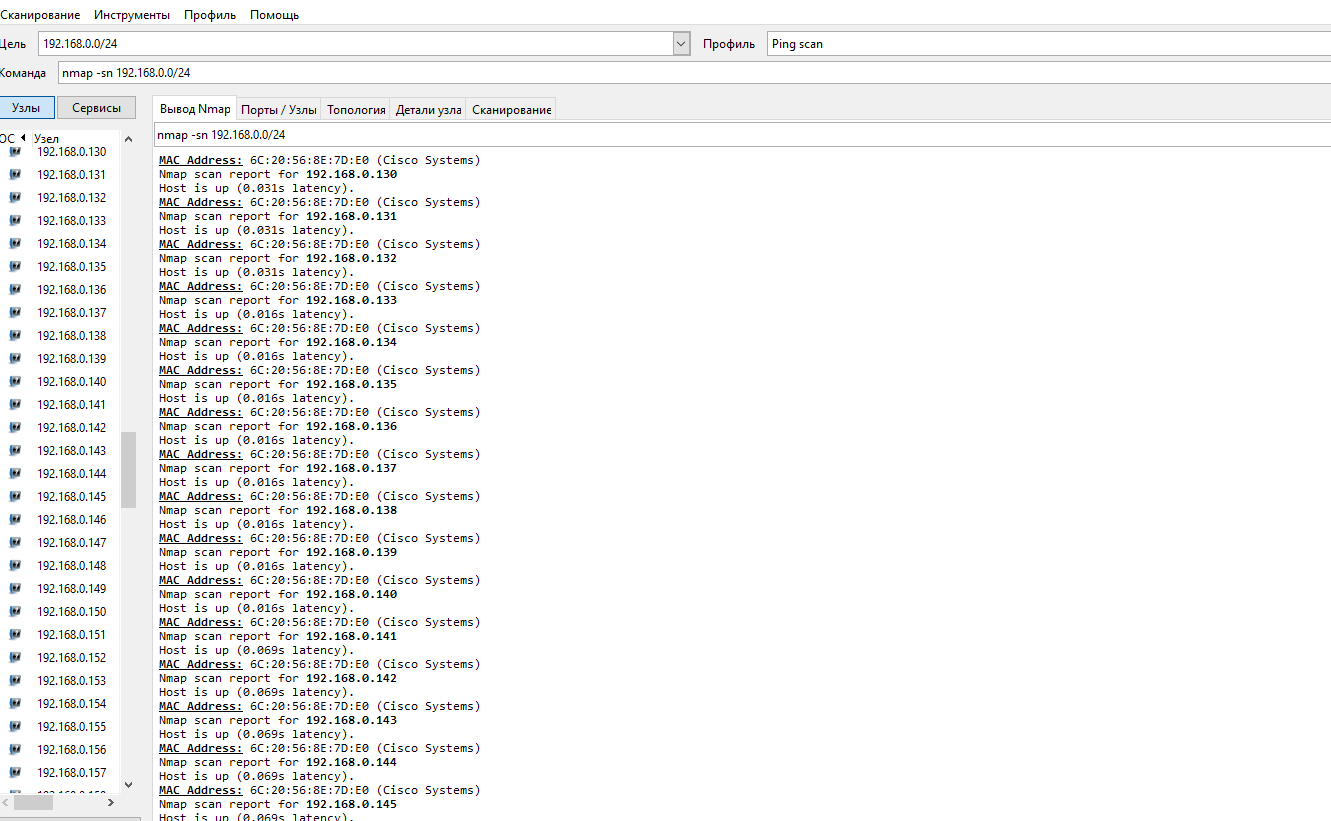1331x821 pixels.
Task: Click the host list horizontal scrollbar thumb
Action: [x=33, y=802]
